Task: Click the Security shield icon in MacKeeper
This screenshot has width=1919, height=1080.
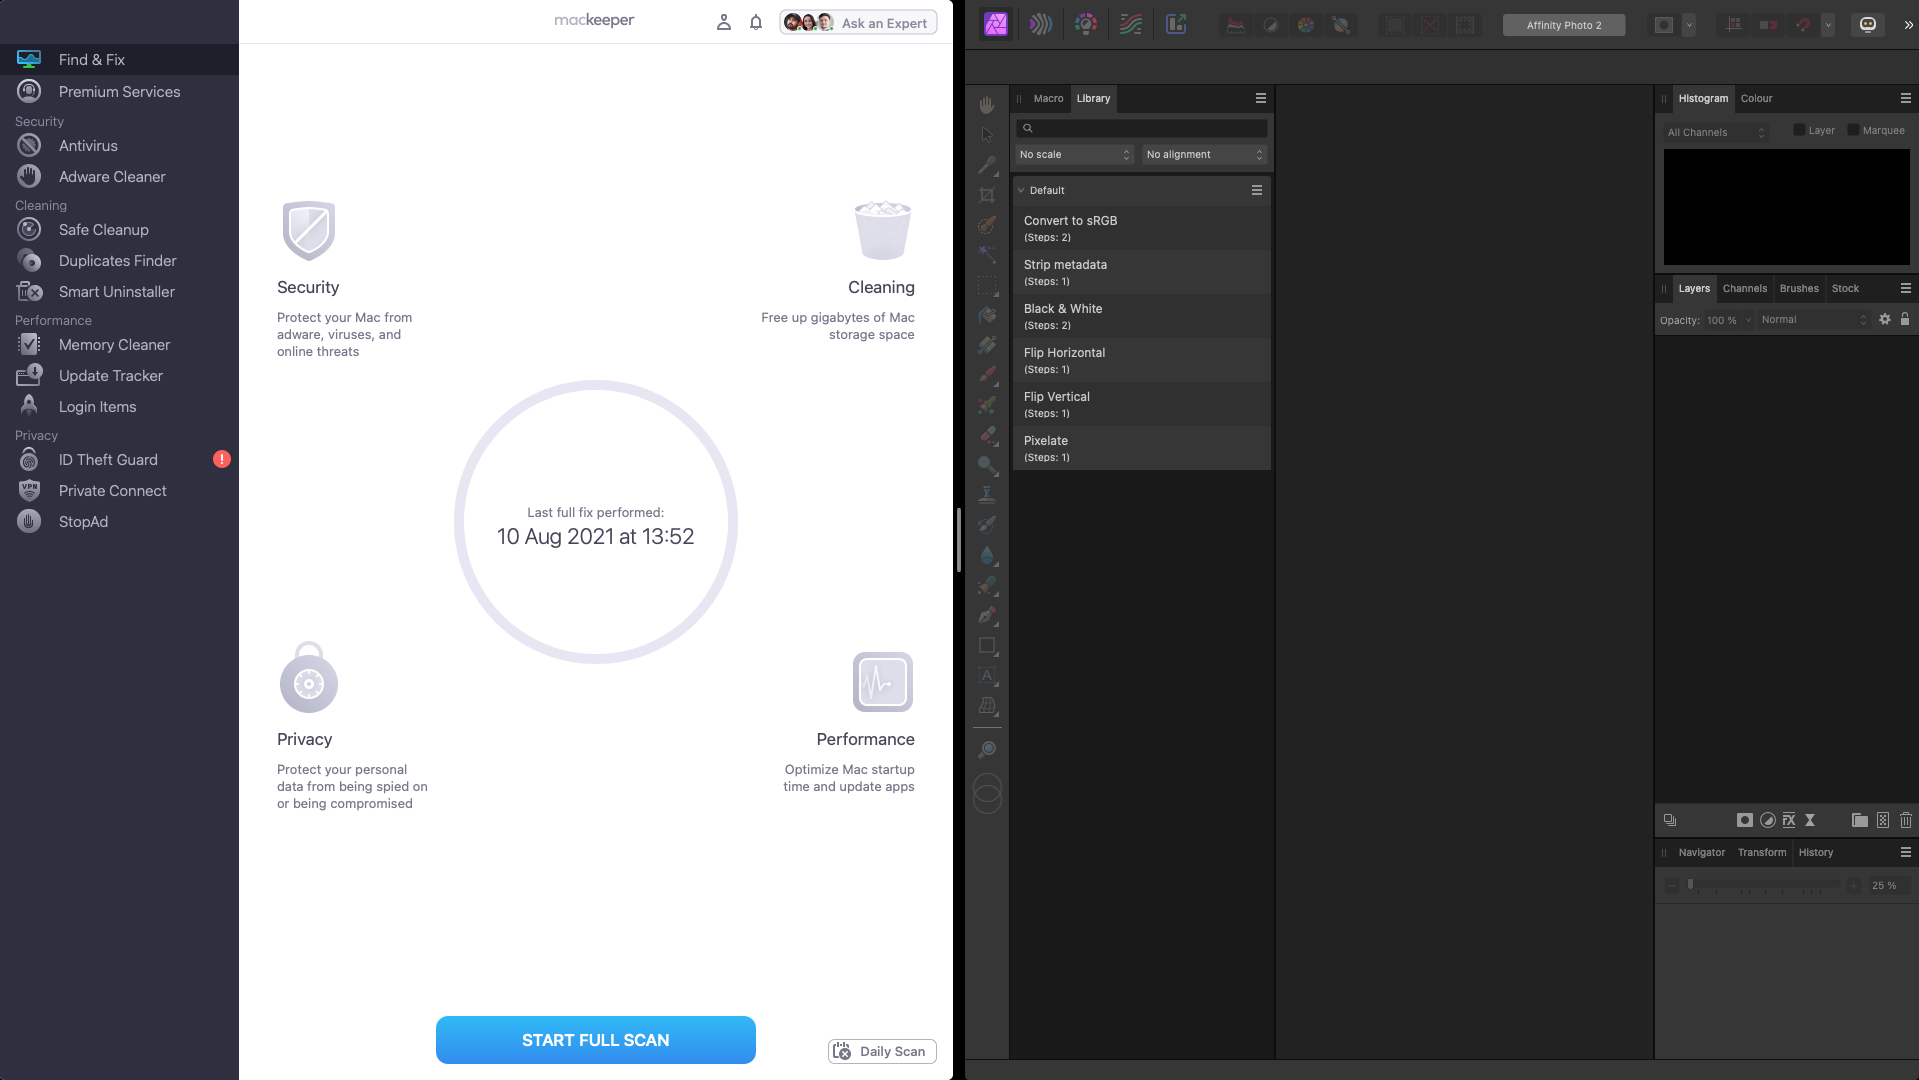Action: tap(309, 230)
